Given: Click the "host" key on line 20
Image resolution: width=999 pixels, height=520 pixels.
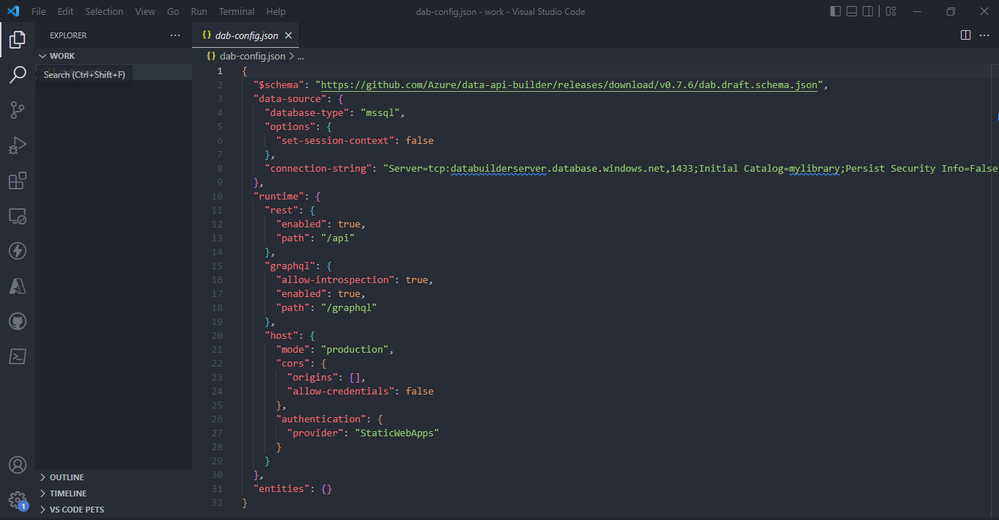Looking at the screenshot, I should tap(282, 335).
